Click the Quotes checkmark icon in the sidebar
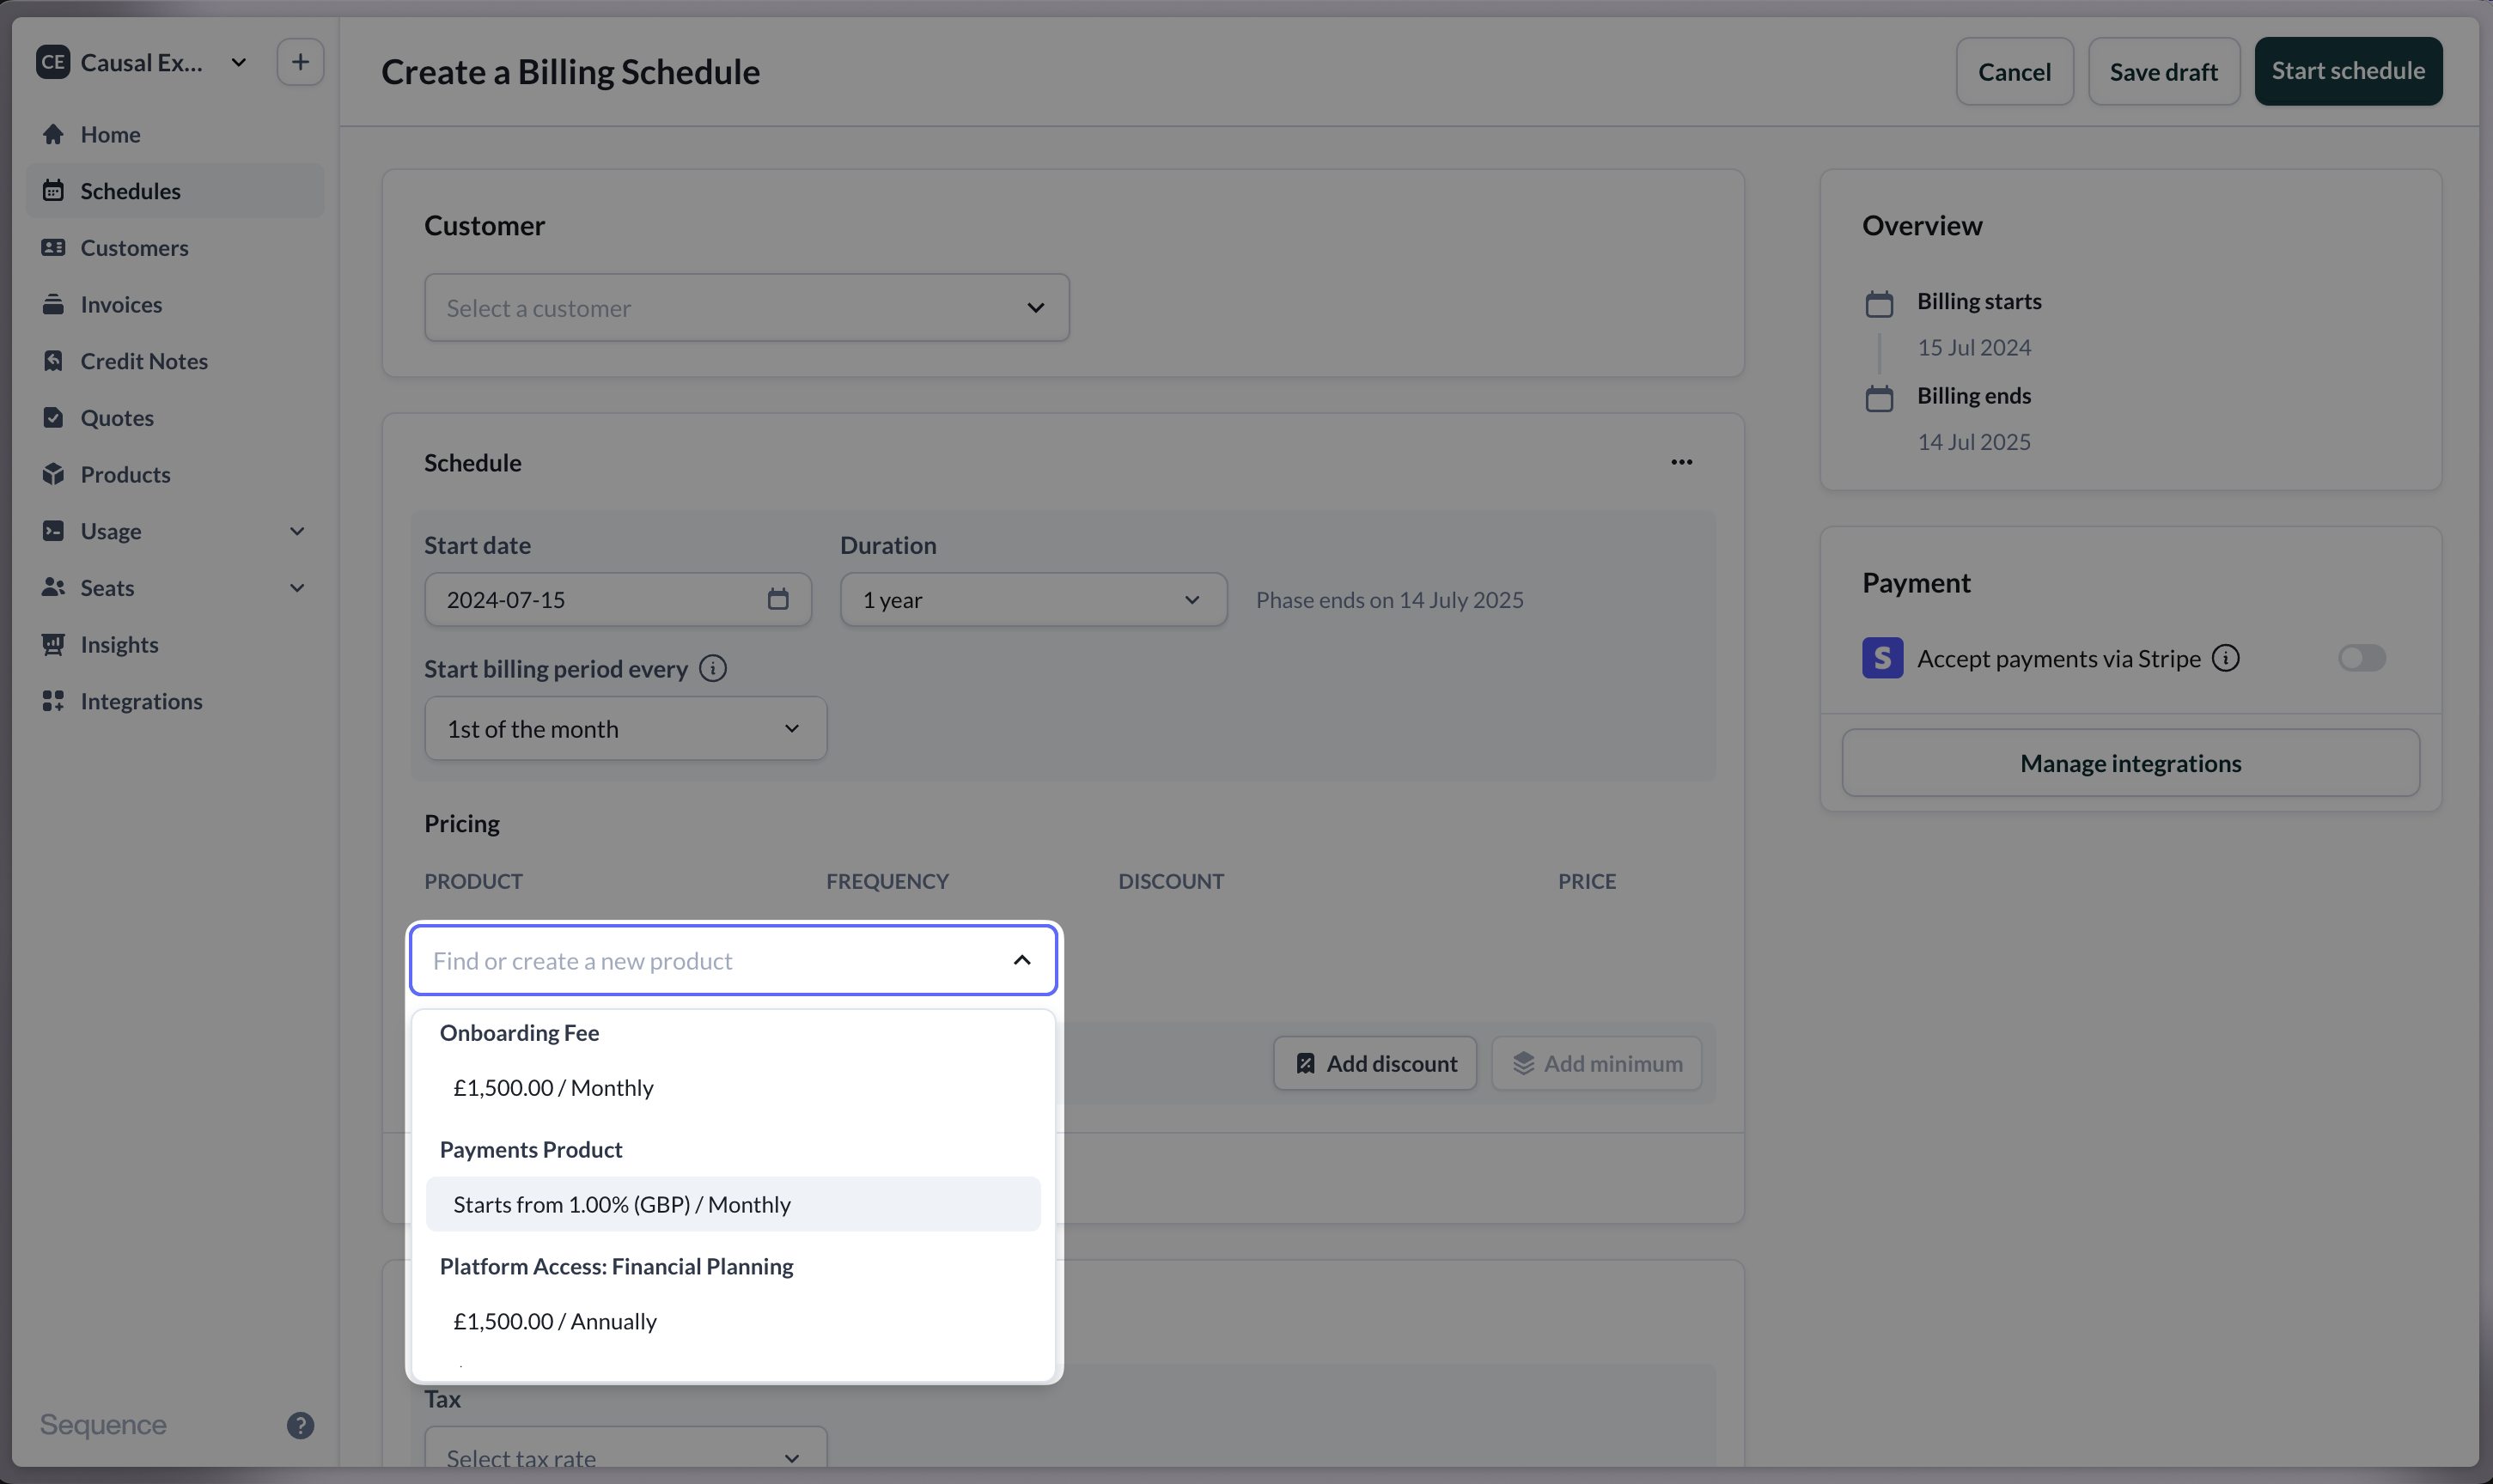Screen dimensions: 2493x1484 53,417
